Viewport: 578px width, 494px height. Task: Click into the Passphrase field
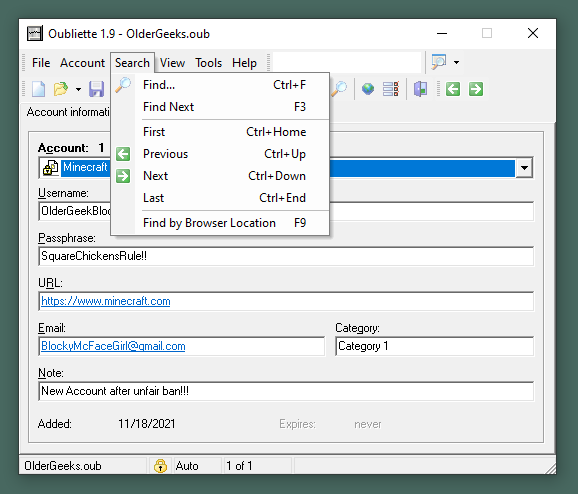click(x=286, y=256)
